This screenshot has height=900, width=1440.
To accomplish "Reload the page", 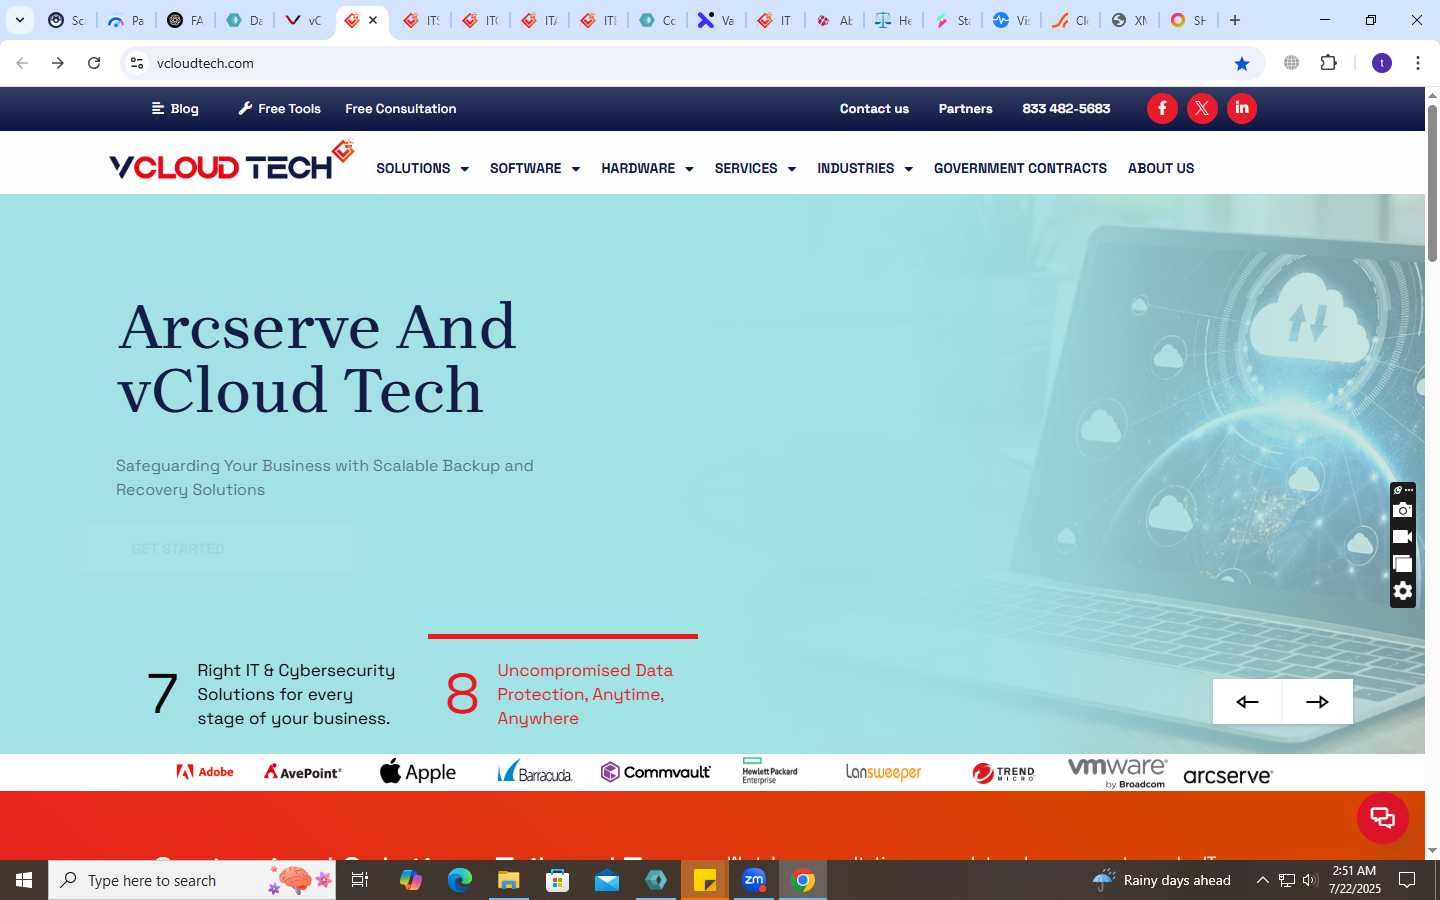I will (x=94, y=63).
